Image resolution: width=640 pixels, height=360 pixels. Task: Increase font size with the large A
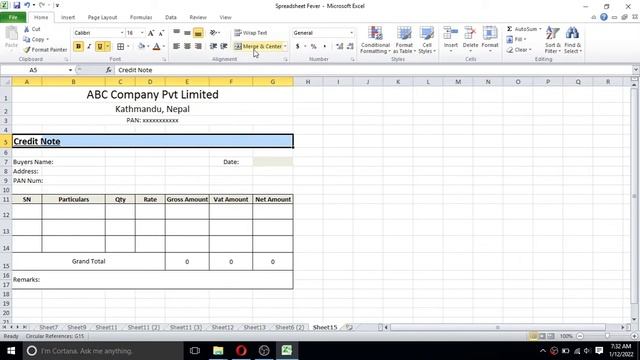(151, 33)
